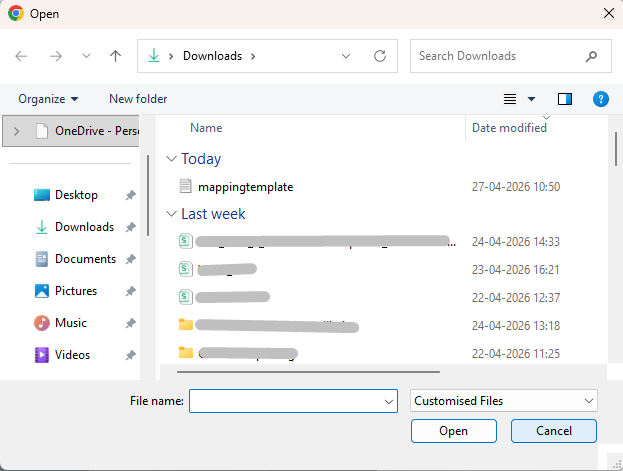Go up one folder level
The height and width of the screenshot is (471, 623).
pos(115,56)
